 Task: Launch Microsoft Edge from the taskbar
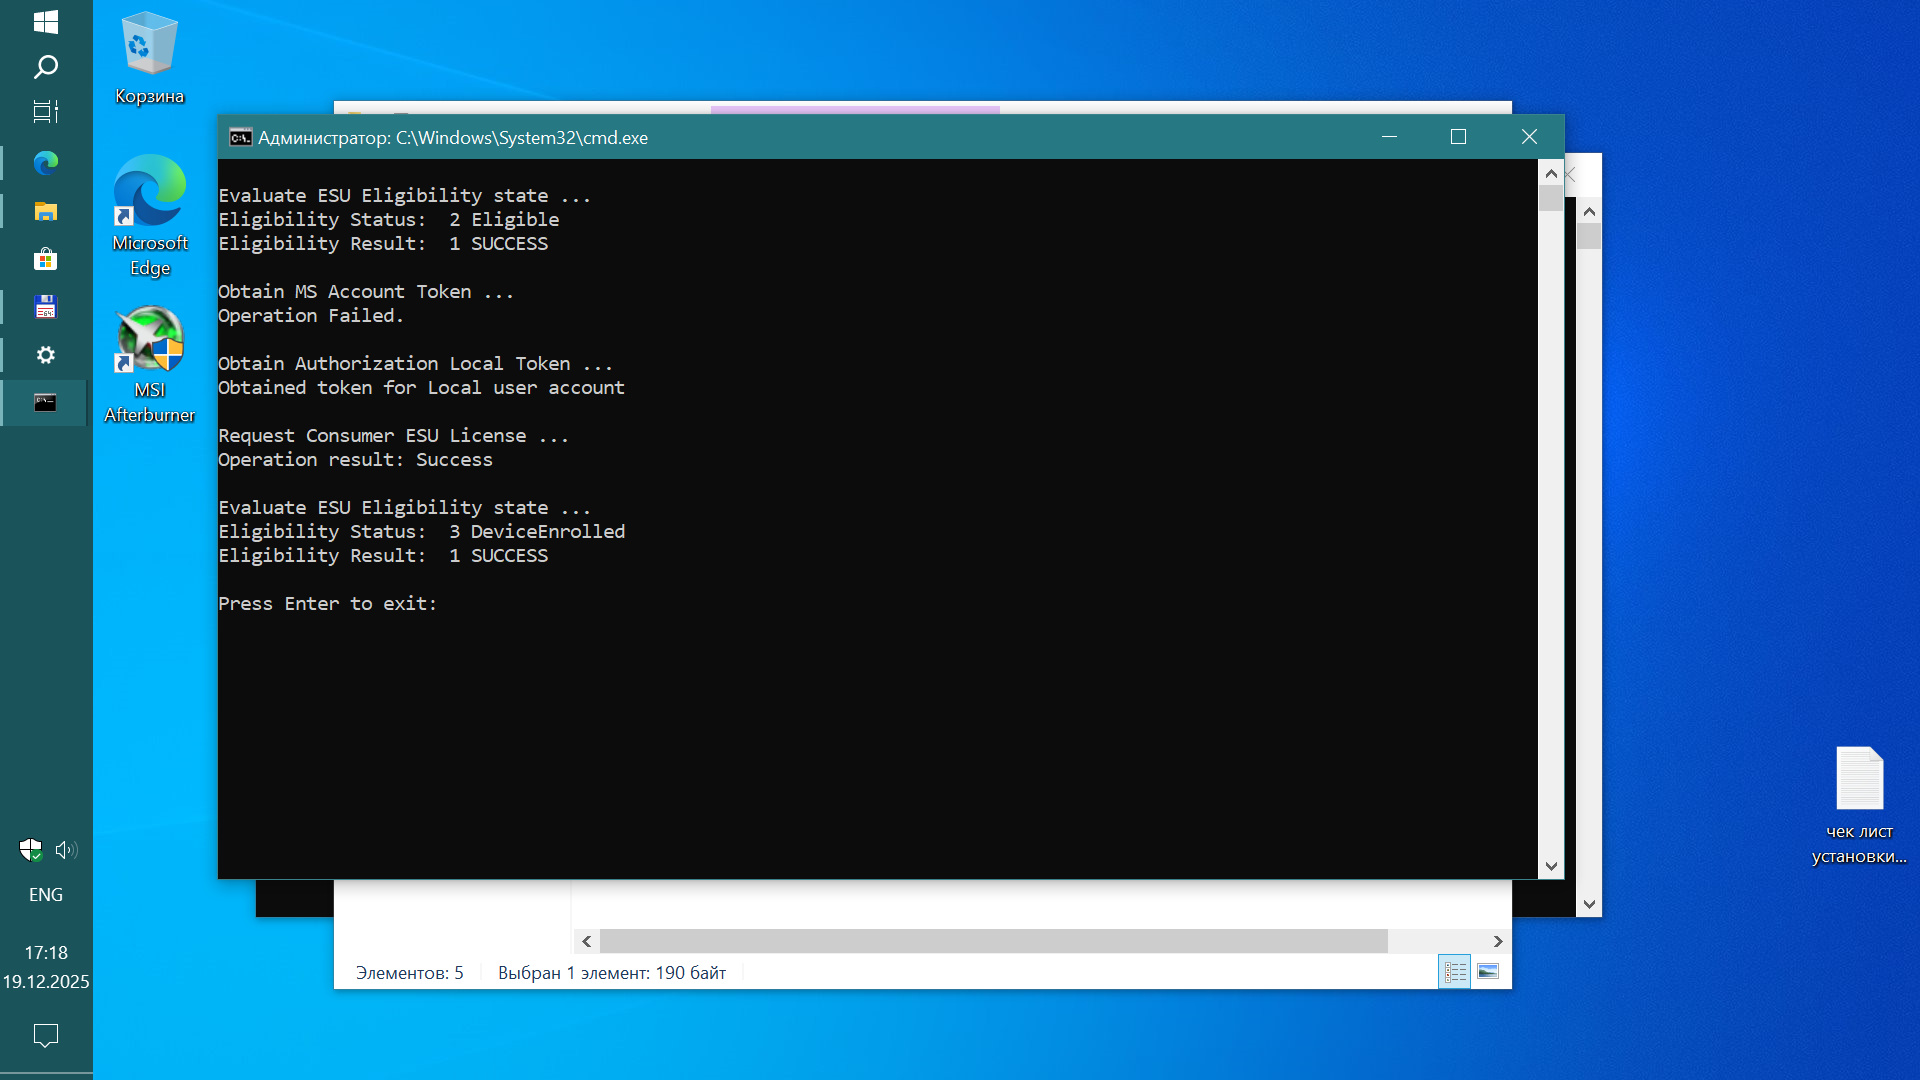(x=46, y=162)
